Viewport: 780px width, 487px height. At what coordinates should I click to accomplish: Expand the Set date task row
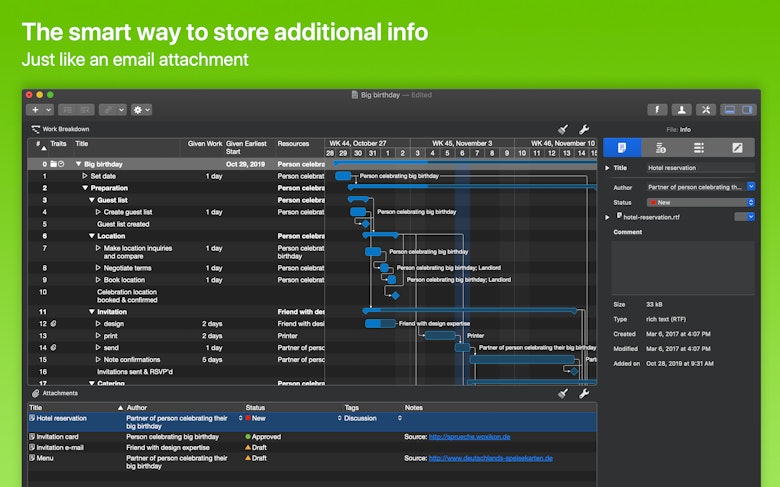point(85,176)
